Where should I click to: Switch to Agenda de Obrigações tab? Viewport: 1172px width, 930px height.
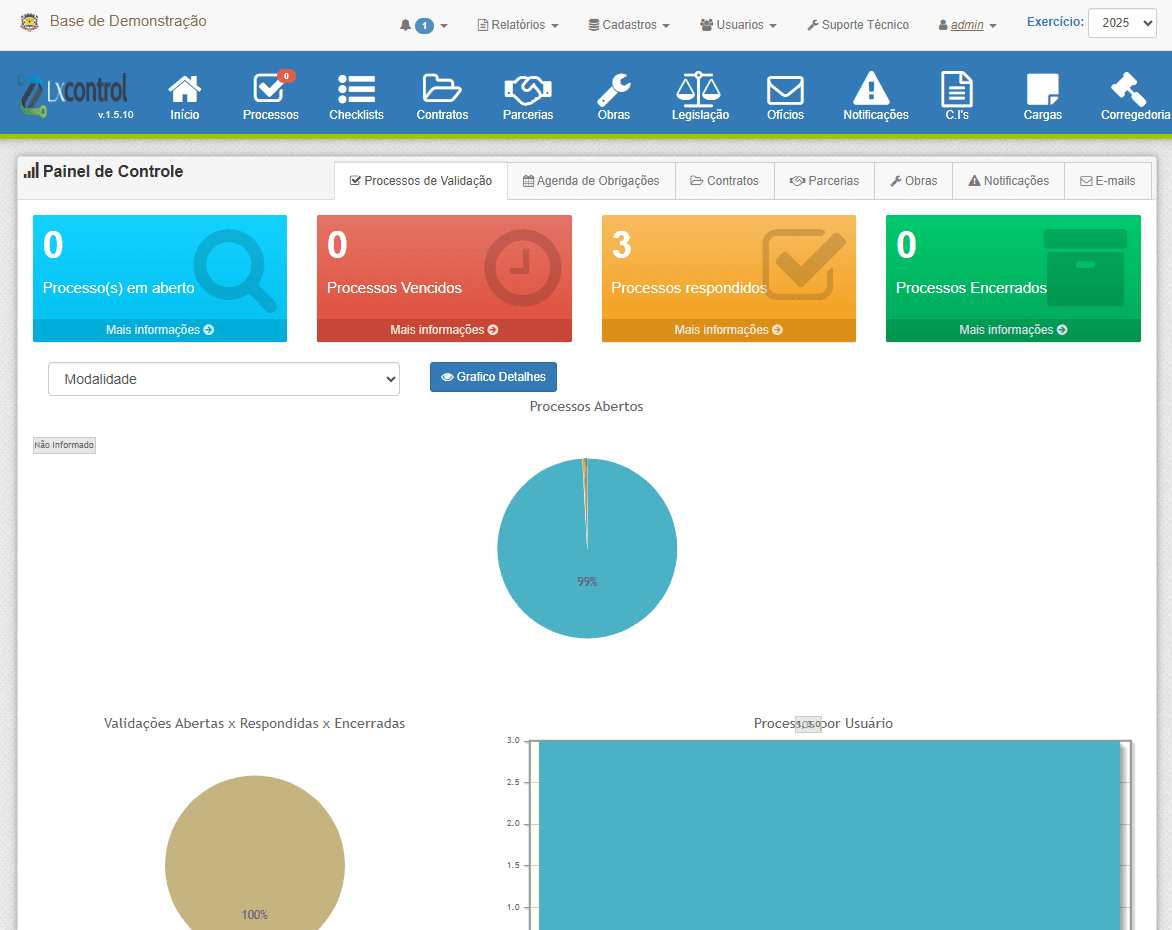tap(591, 181)
